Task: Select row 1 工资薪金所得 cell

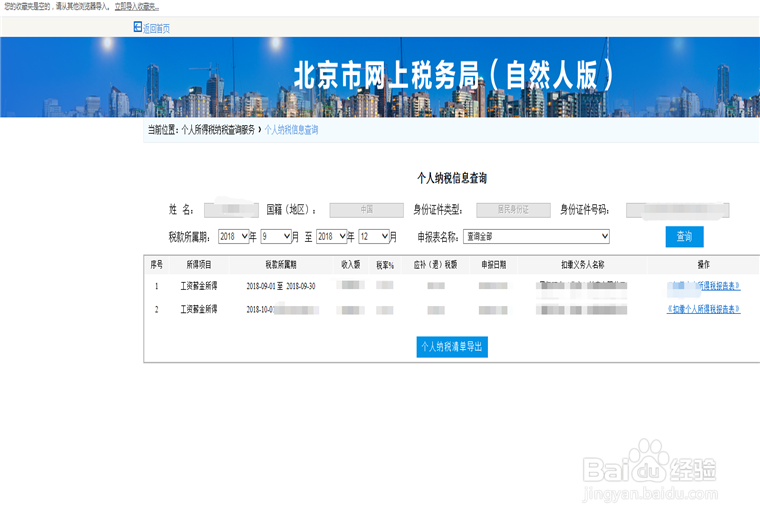Action: pos(199,286)
